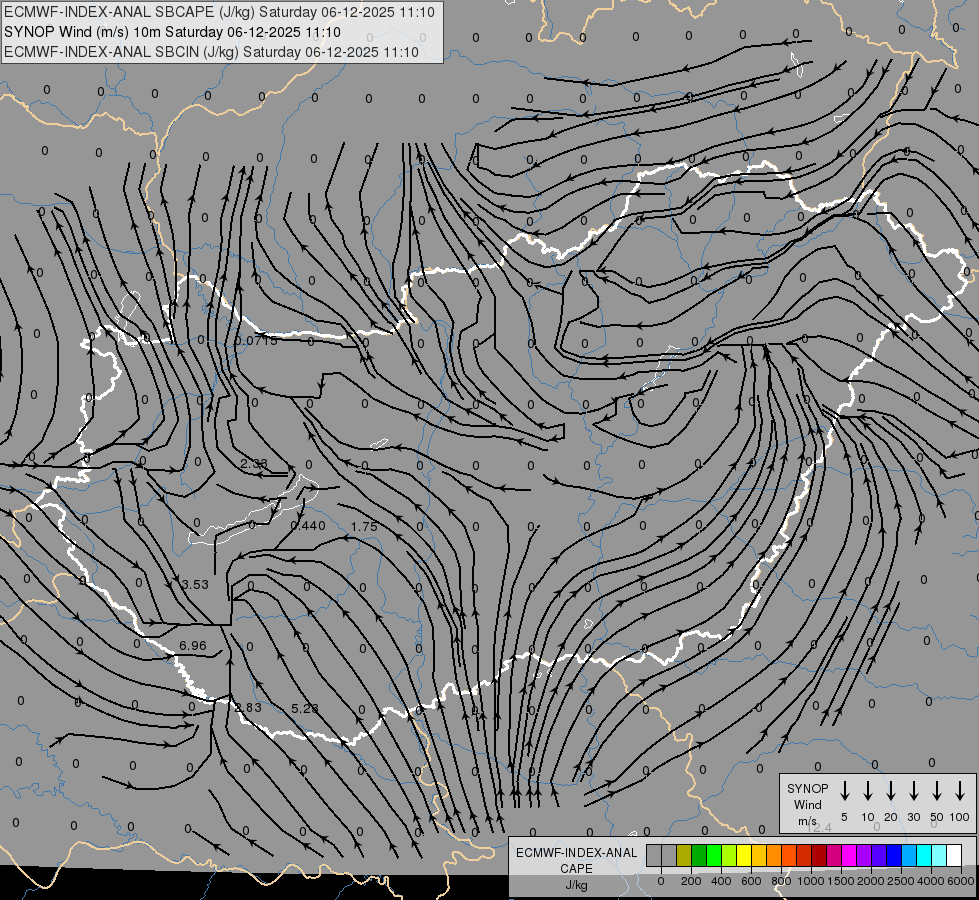Pick the dark green CAPE swatch
This screenshot has height=900, width=979.
699,856
